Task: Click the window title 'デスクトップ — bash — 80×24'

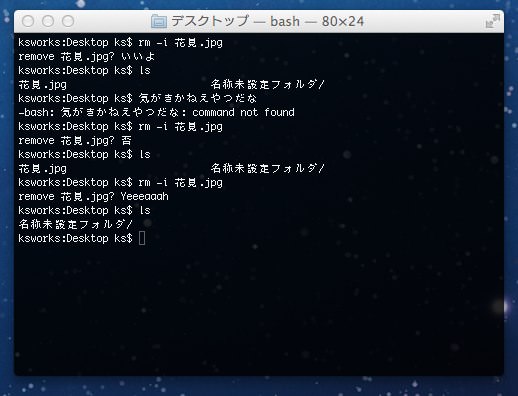Action: coord(267,22)
